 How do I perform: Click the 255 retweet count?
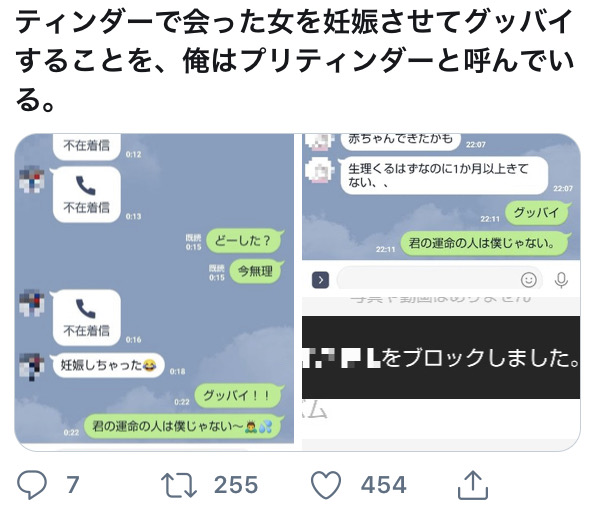pos(236,485)
